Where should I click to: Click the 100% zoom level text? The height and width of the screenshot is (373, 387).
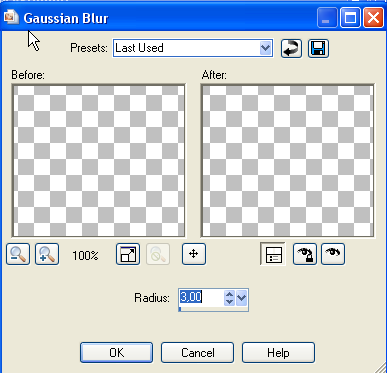point(85,256)
